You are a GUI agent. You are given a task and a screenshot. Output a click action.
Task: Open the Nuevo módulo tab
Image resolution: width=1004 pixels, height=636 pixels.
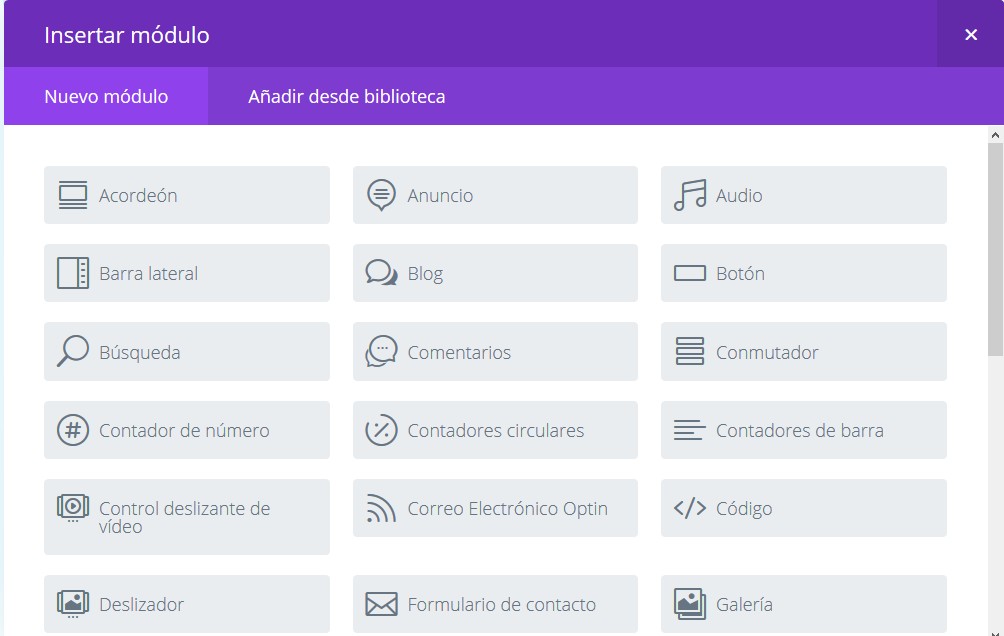[106, 97]
